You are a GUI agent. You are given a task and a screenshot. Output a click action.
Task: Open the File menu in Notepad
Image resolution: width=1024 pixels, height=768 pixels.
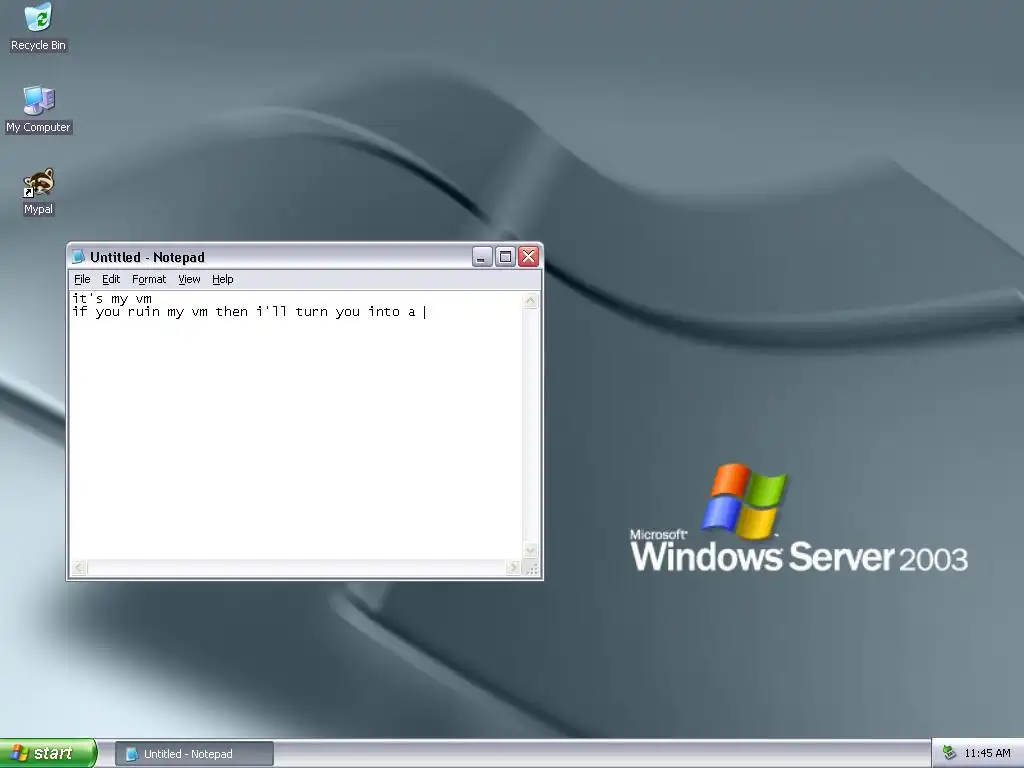point(82,280)
